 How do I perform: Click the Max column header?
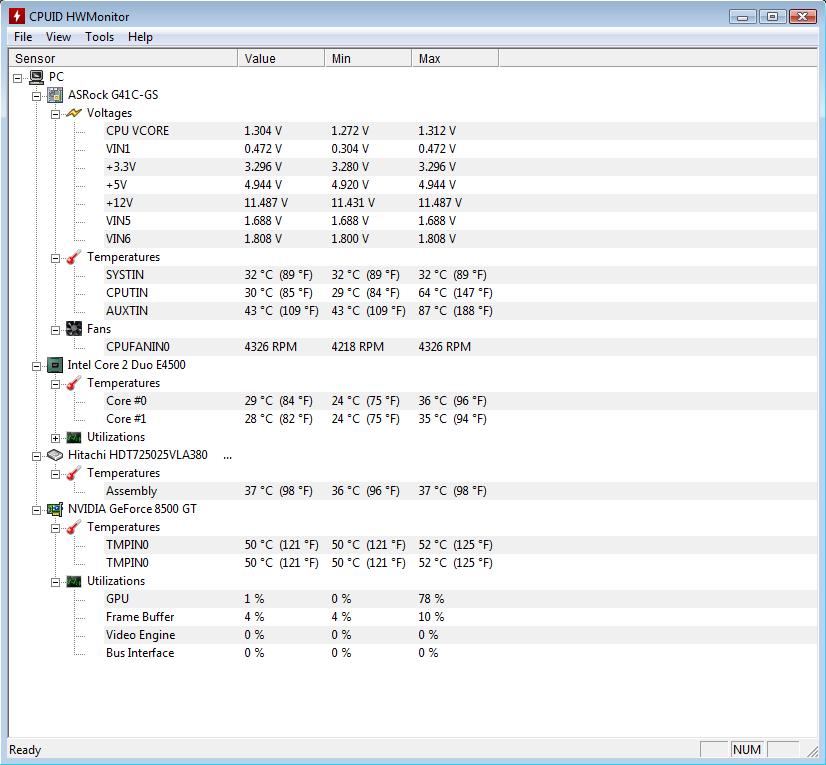click(x=455, y=58)
